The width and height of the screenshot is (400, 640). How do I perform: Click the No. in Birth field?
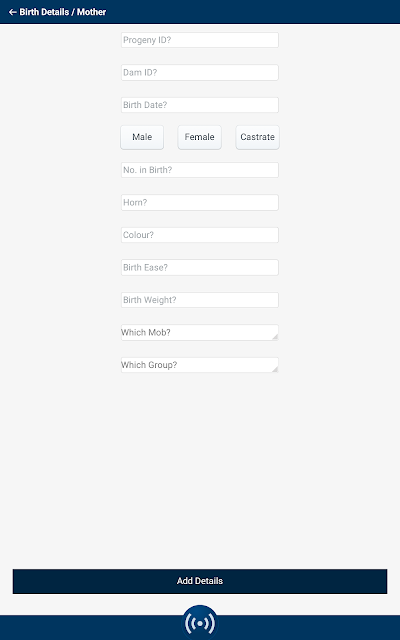tap(200, 170)
